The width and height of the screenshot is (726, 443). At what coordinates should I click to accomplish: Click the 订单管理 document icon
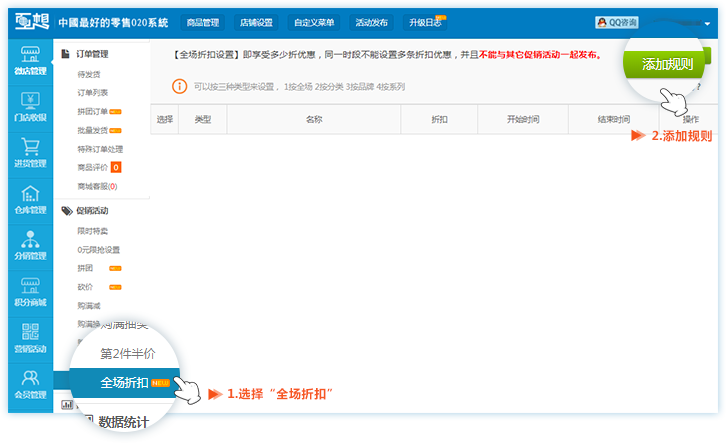[x=66, y=54]
